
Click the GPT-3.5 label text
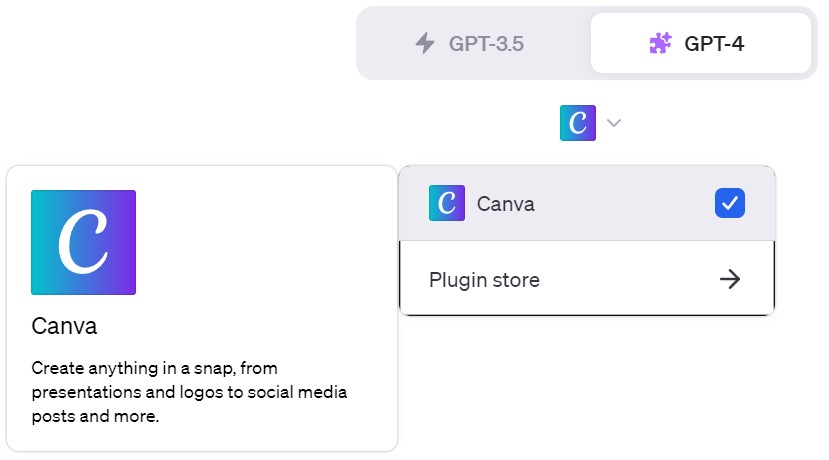tap(486, 44)
